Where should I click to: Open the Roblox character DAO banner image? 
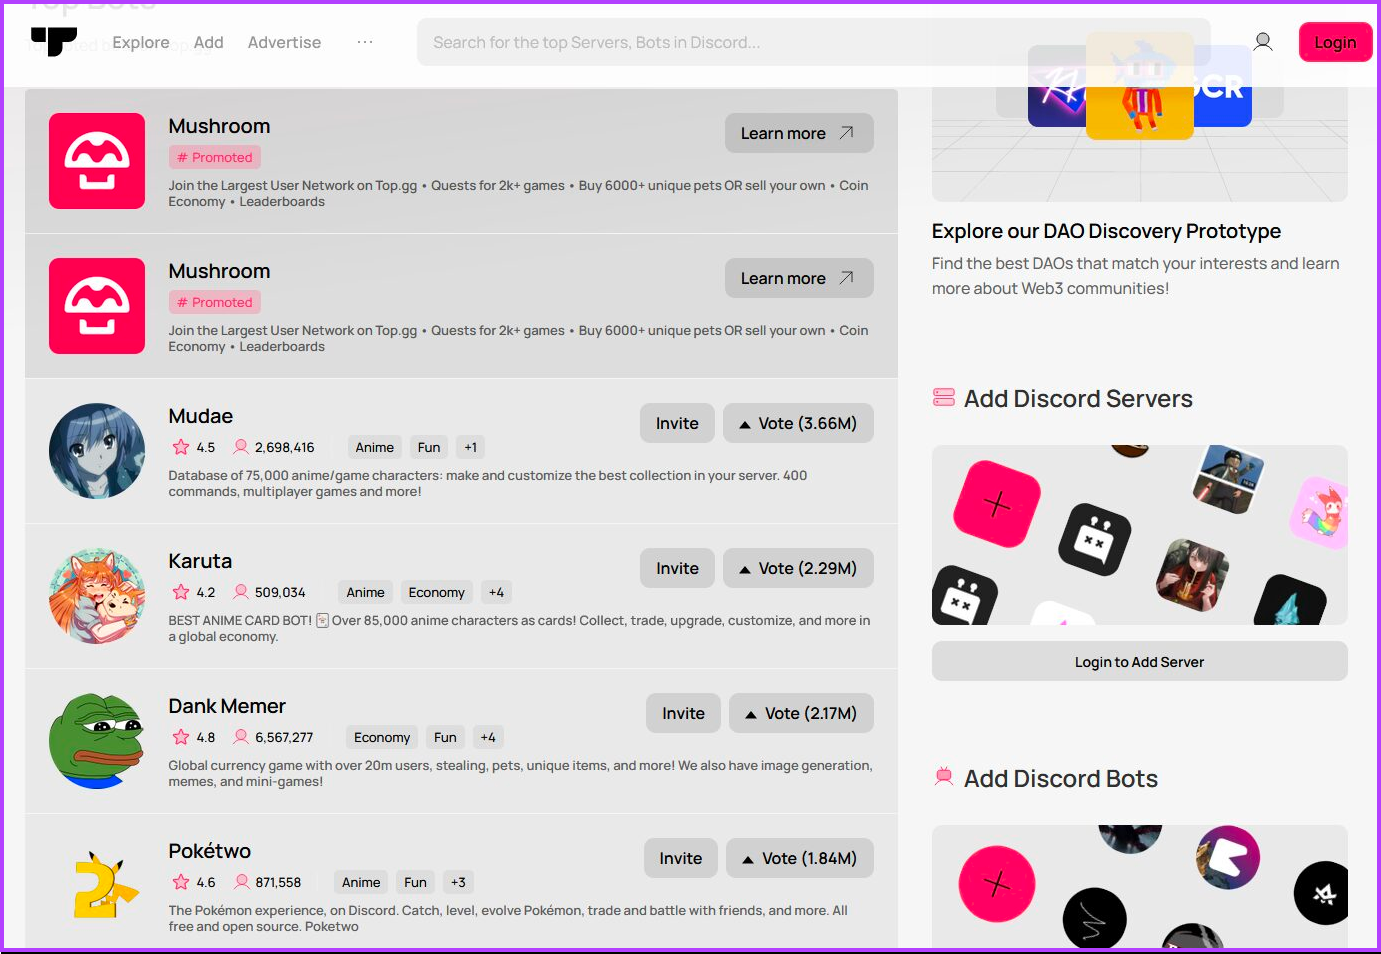(x=1140, y=85)
